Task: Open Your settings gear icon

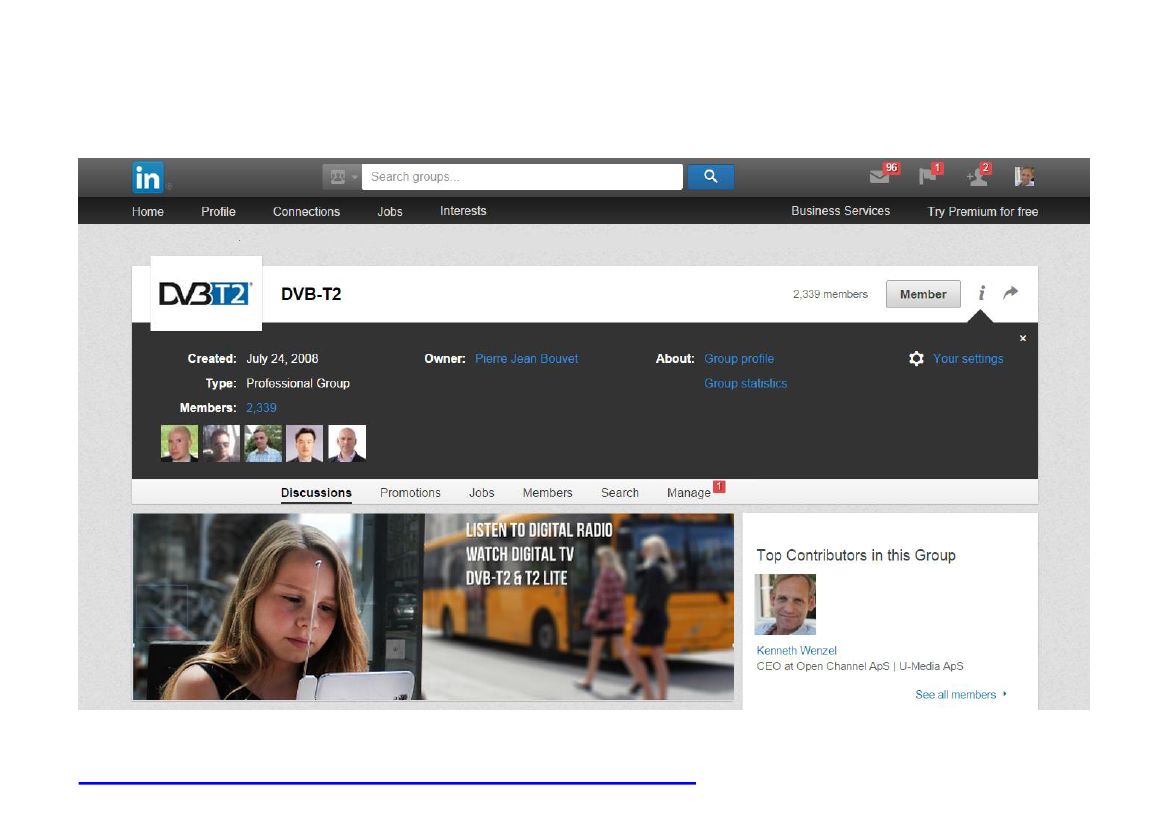Action: pyautogui.click(x=916, y=358)
